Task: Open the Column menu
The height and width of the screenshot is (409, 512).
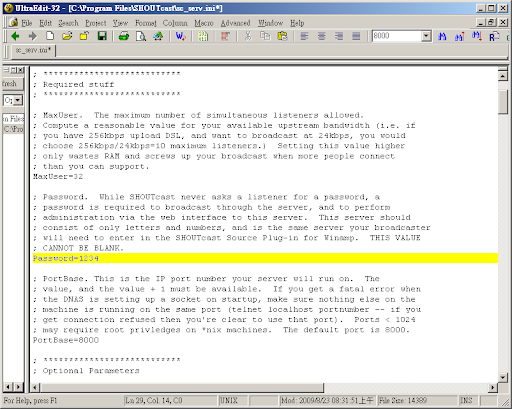Action: [175, 23]
